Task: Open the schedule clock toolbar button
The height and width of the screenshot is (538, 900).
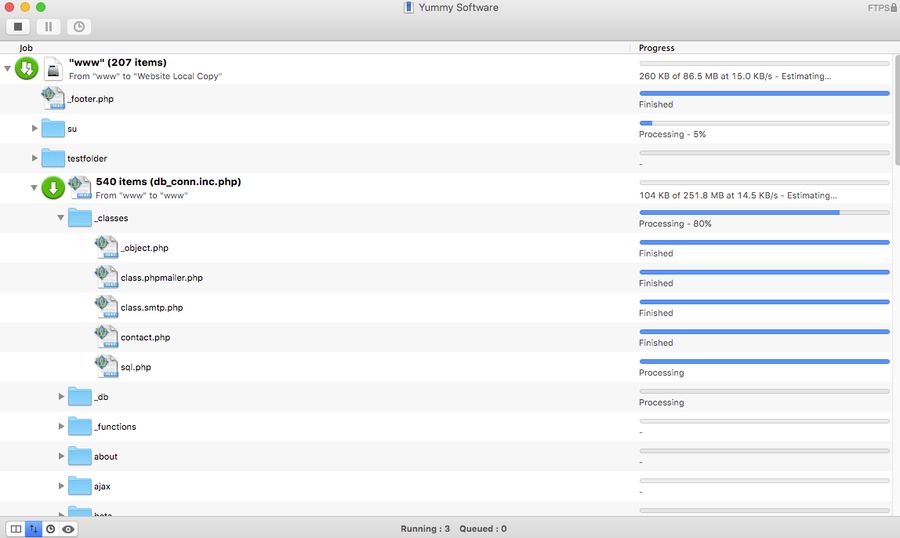Action: (78, 27)
